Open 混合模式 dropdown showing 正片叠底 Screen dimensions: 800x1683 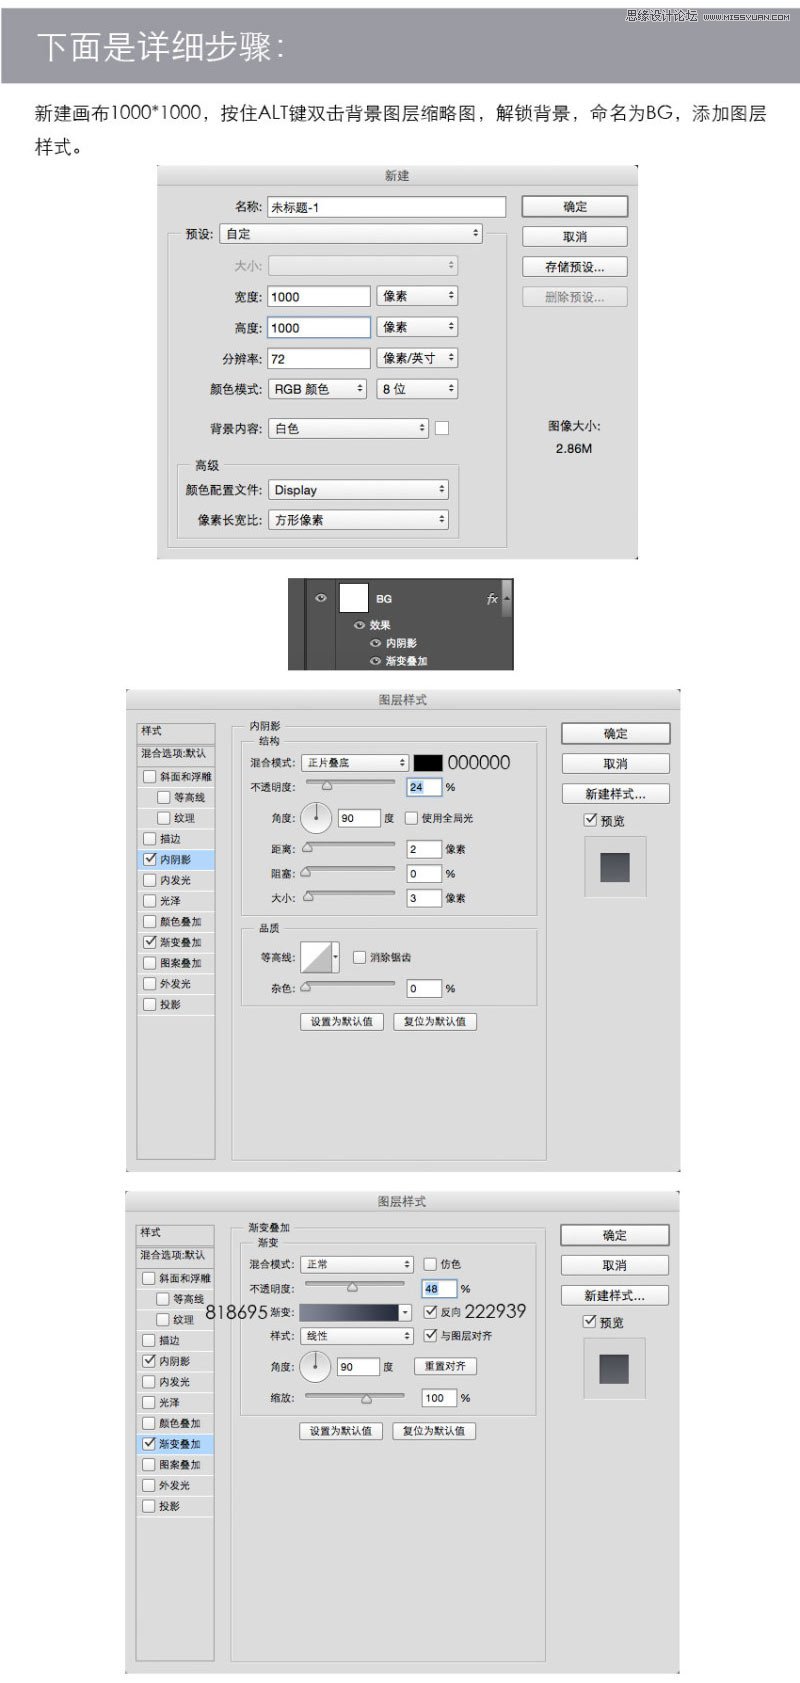coord(355,762)
